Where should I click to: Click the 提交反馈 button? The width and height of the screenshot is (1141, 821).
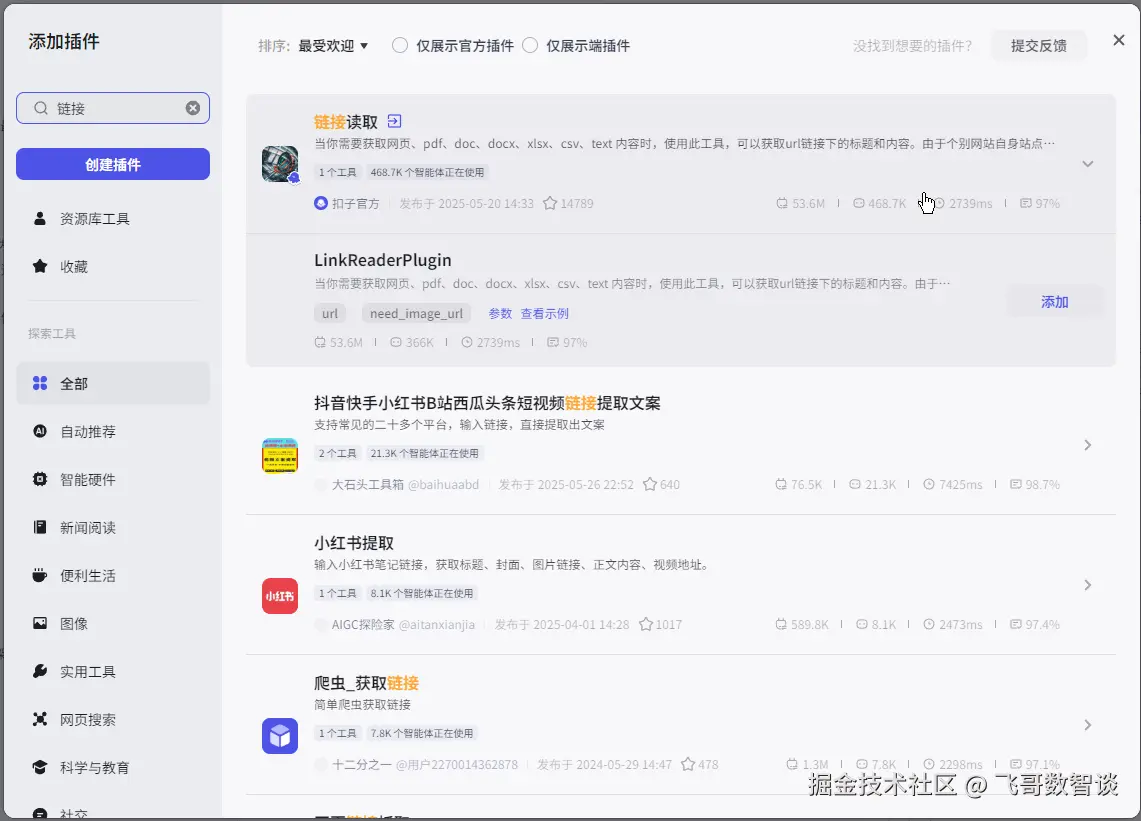point(1038,46)
